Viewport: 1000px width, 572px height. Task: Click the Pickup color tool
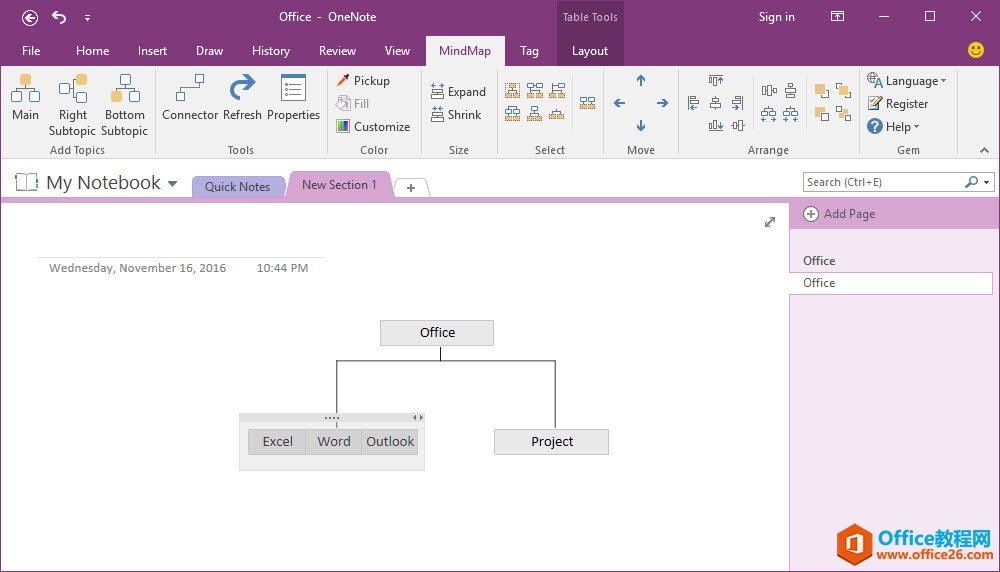pyautogui.click(x=363, y=81)
